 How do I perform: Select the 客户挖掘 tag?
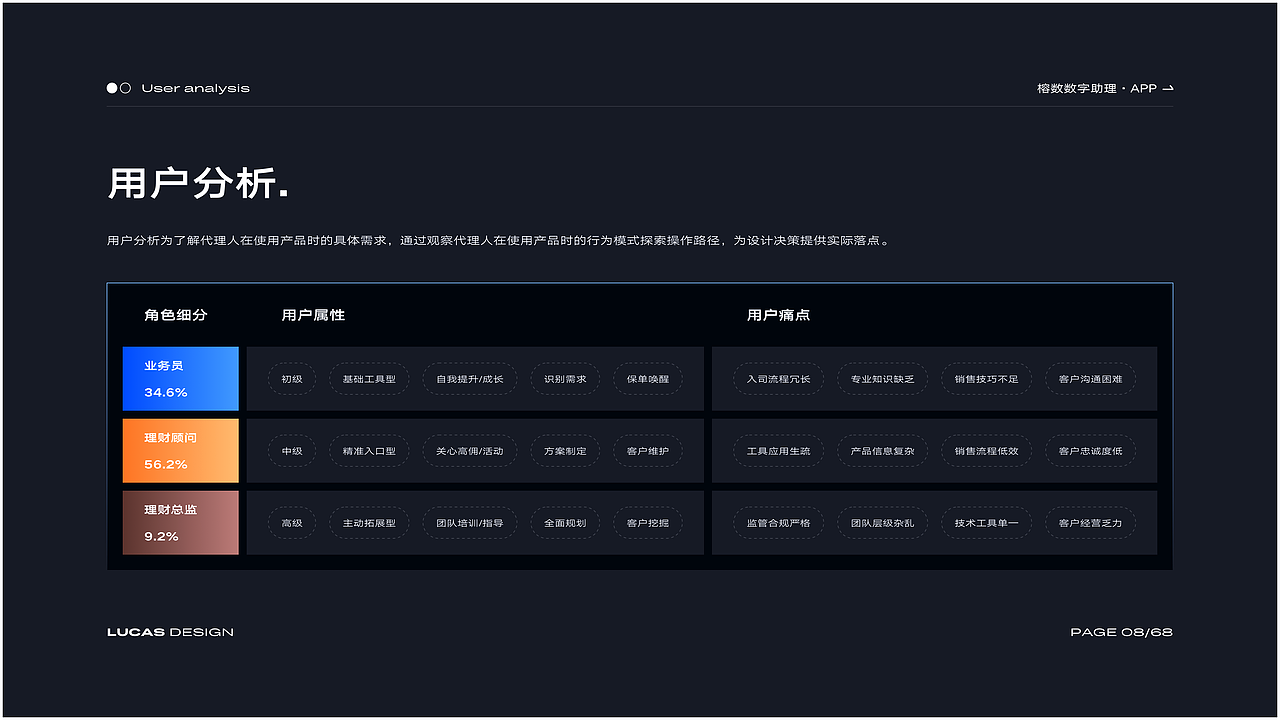[648, 522]
